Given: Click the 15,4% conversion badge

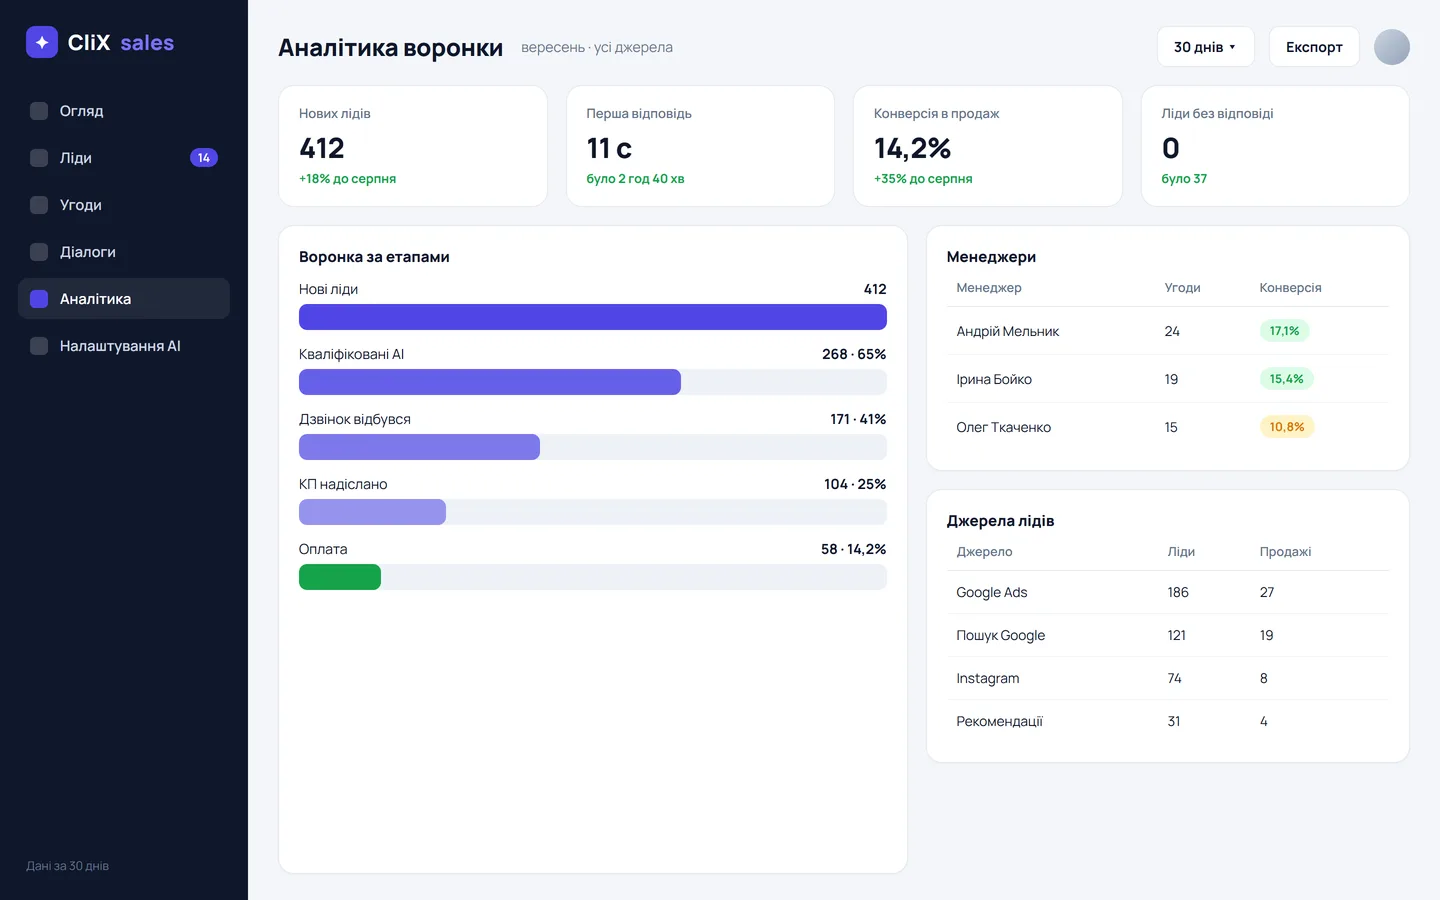Looking at the screenshot, I should coord(1286,379).
